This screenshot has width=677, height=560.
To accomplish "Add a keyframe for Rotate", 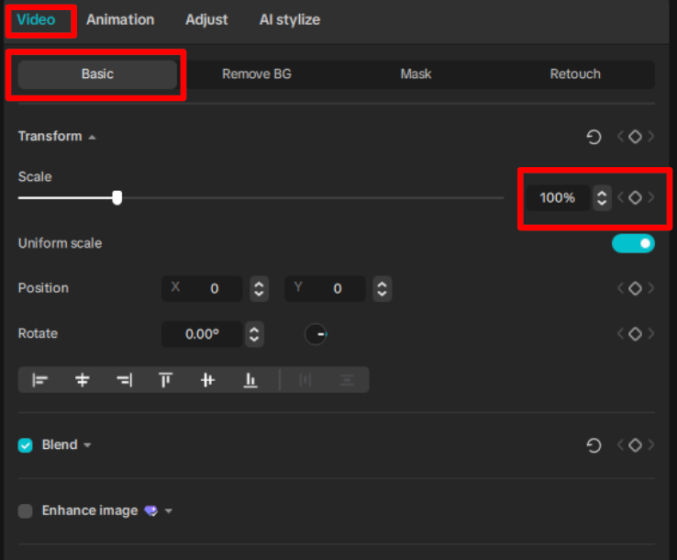I will pyautogui.click(x=635, y=334).
